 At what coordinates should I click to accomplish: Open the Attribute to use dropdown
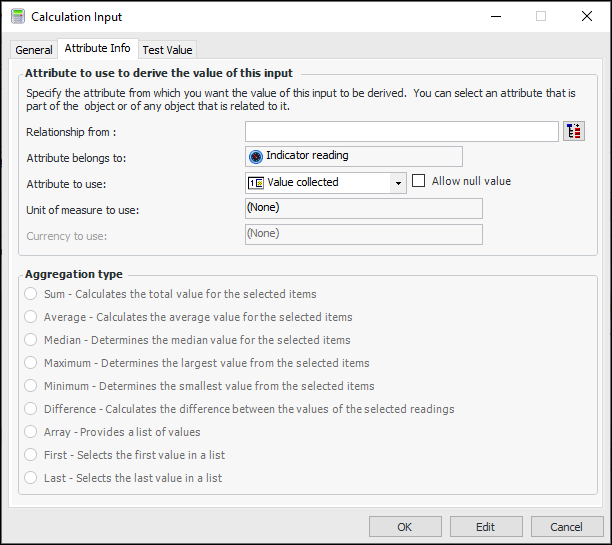(399, 183)
